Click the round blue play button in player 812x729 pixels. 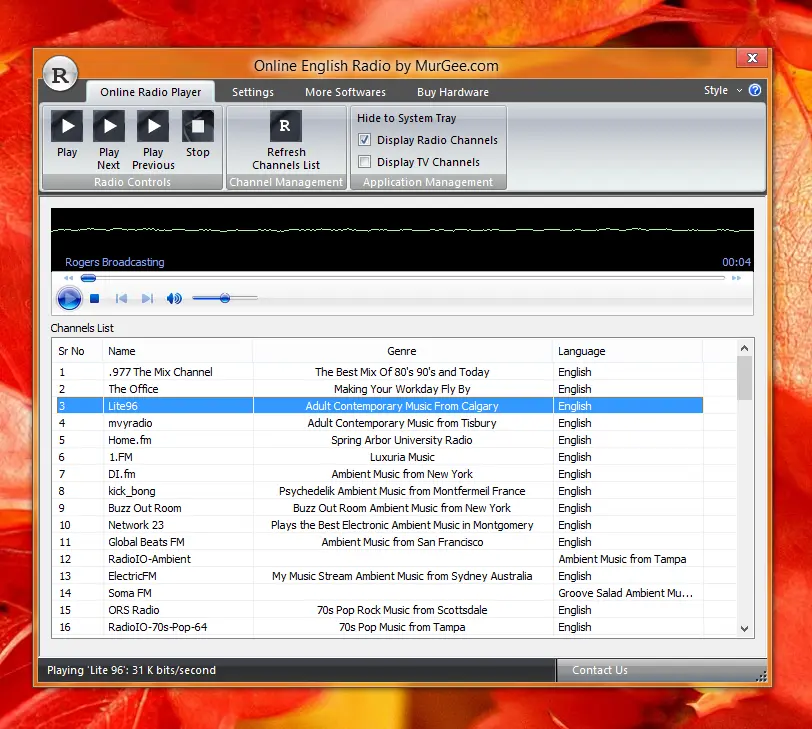[69, 299]
